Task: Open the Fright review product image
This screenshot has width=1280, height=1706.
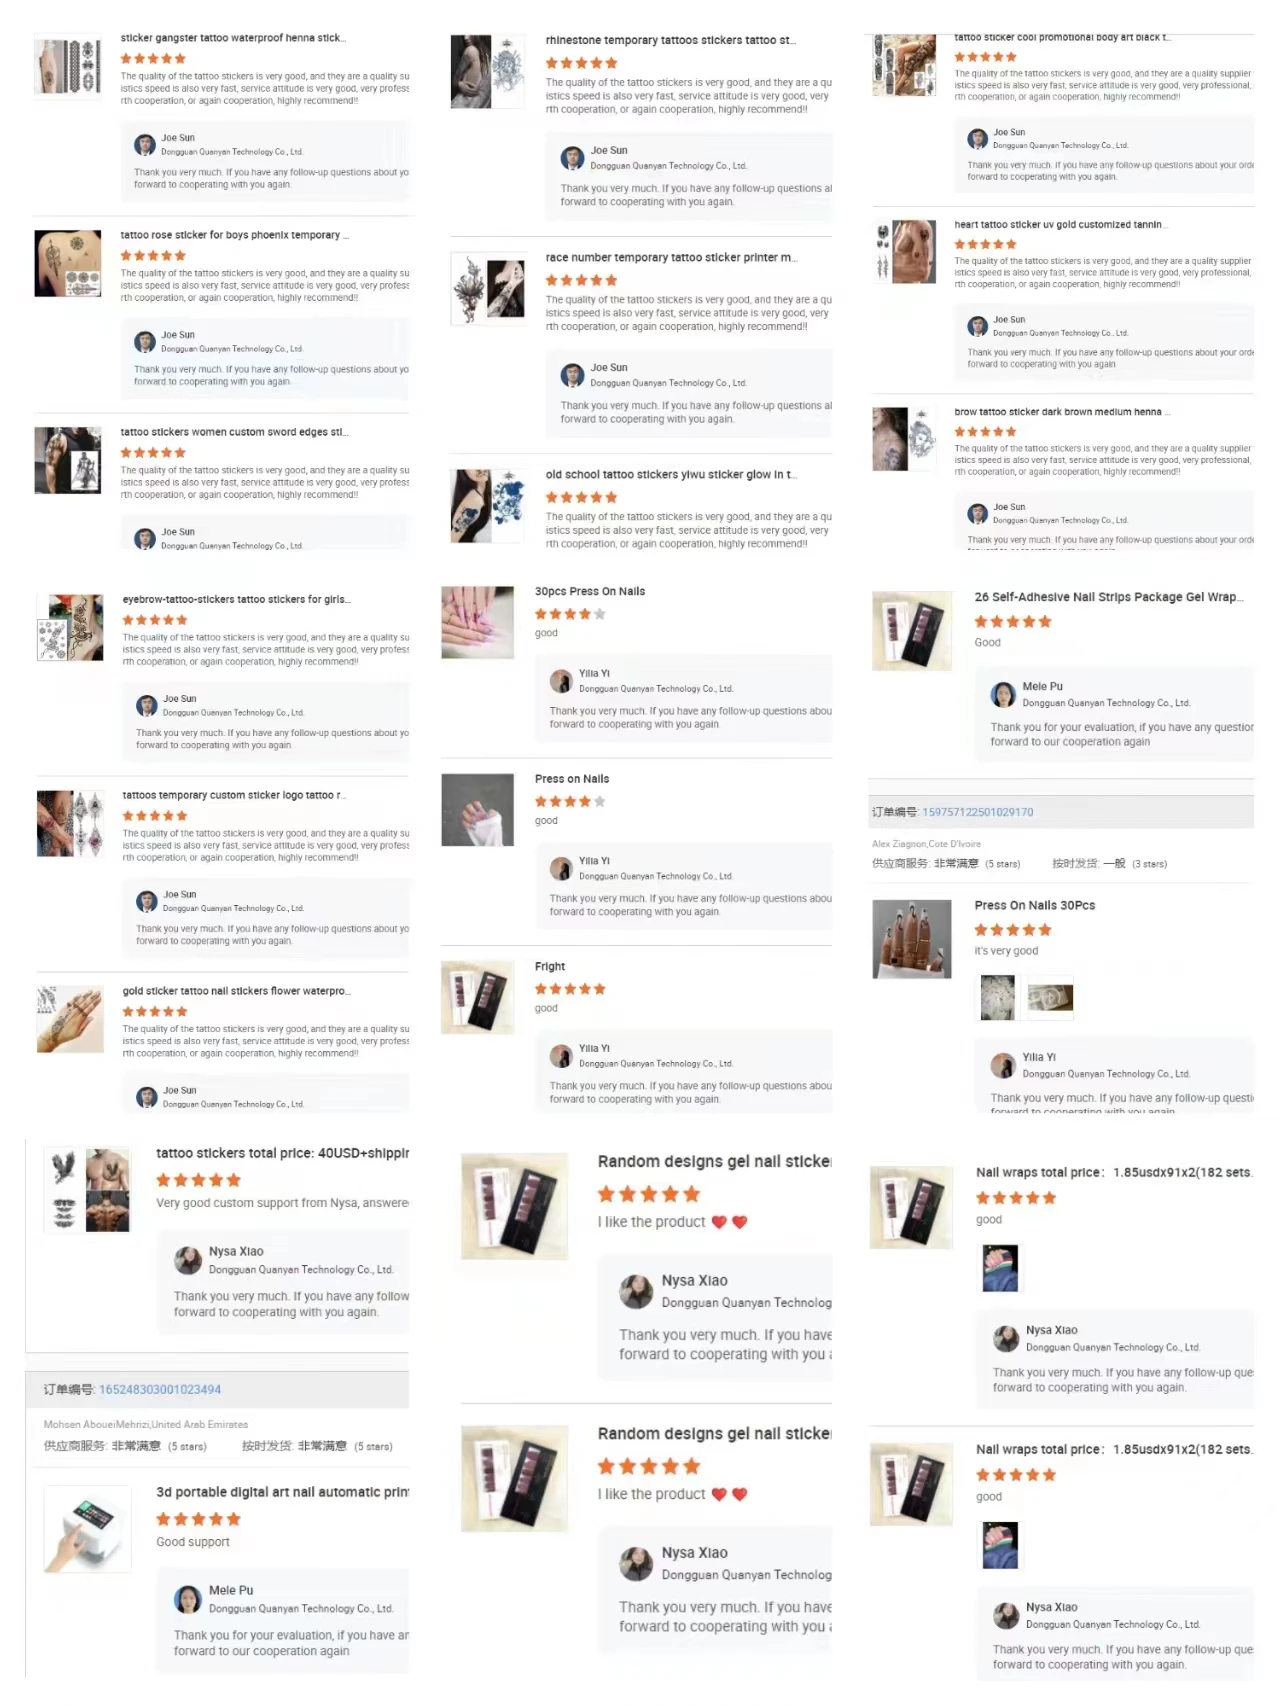Action: tap(477, 996)
